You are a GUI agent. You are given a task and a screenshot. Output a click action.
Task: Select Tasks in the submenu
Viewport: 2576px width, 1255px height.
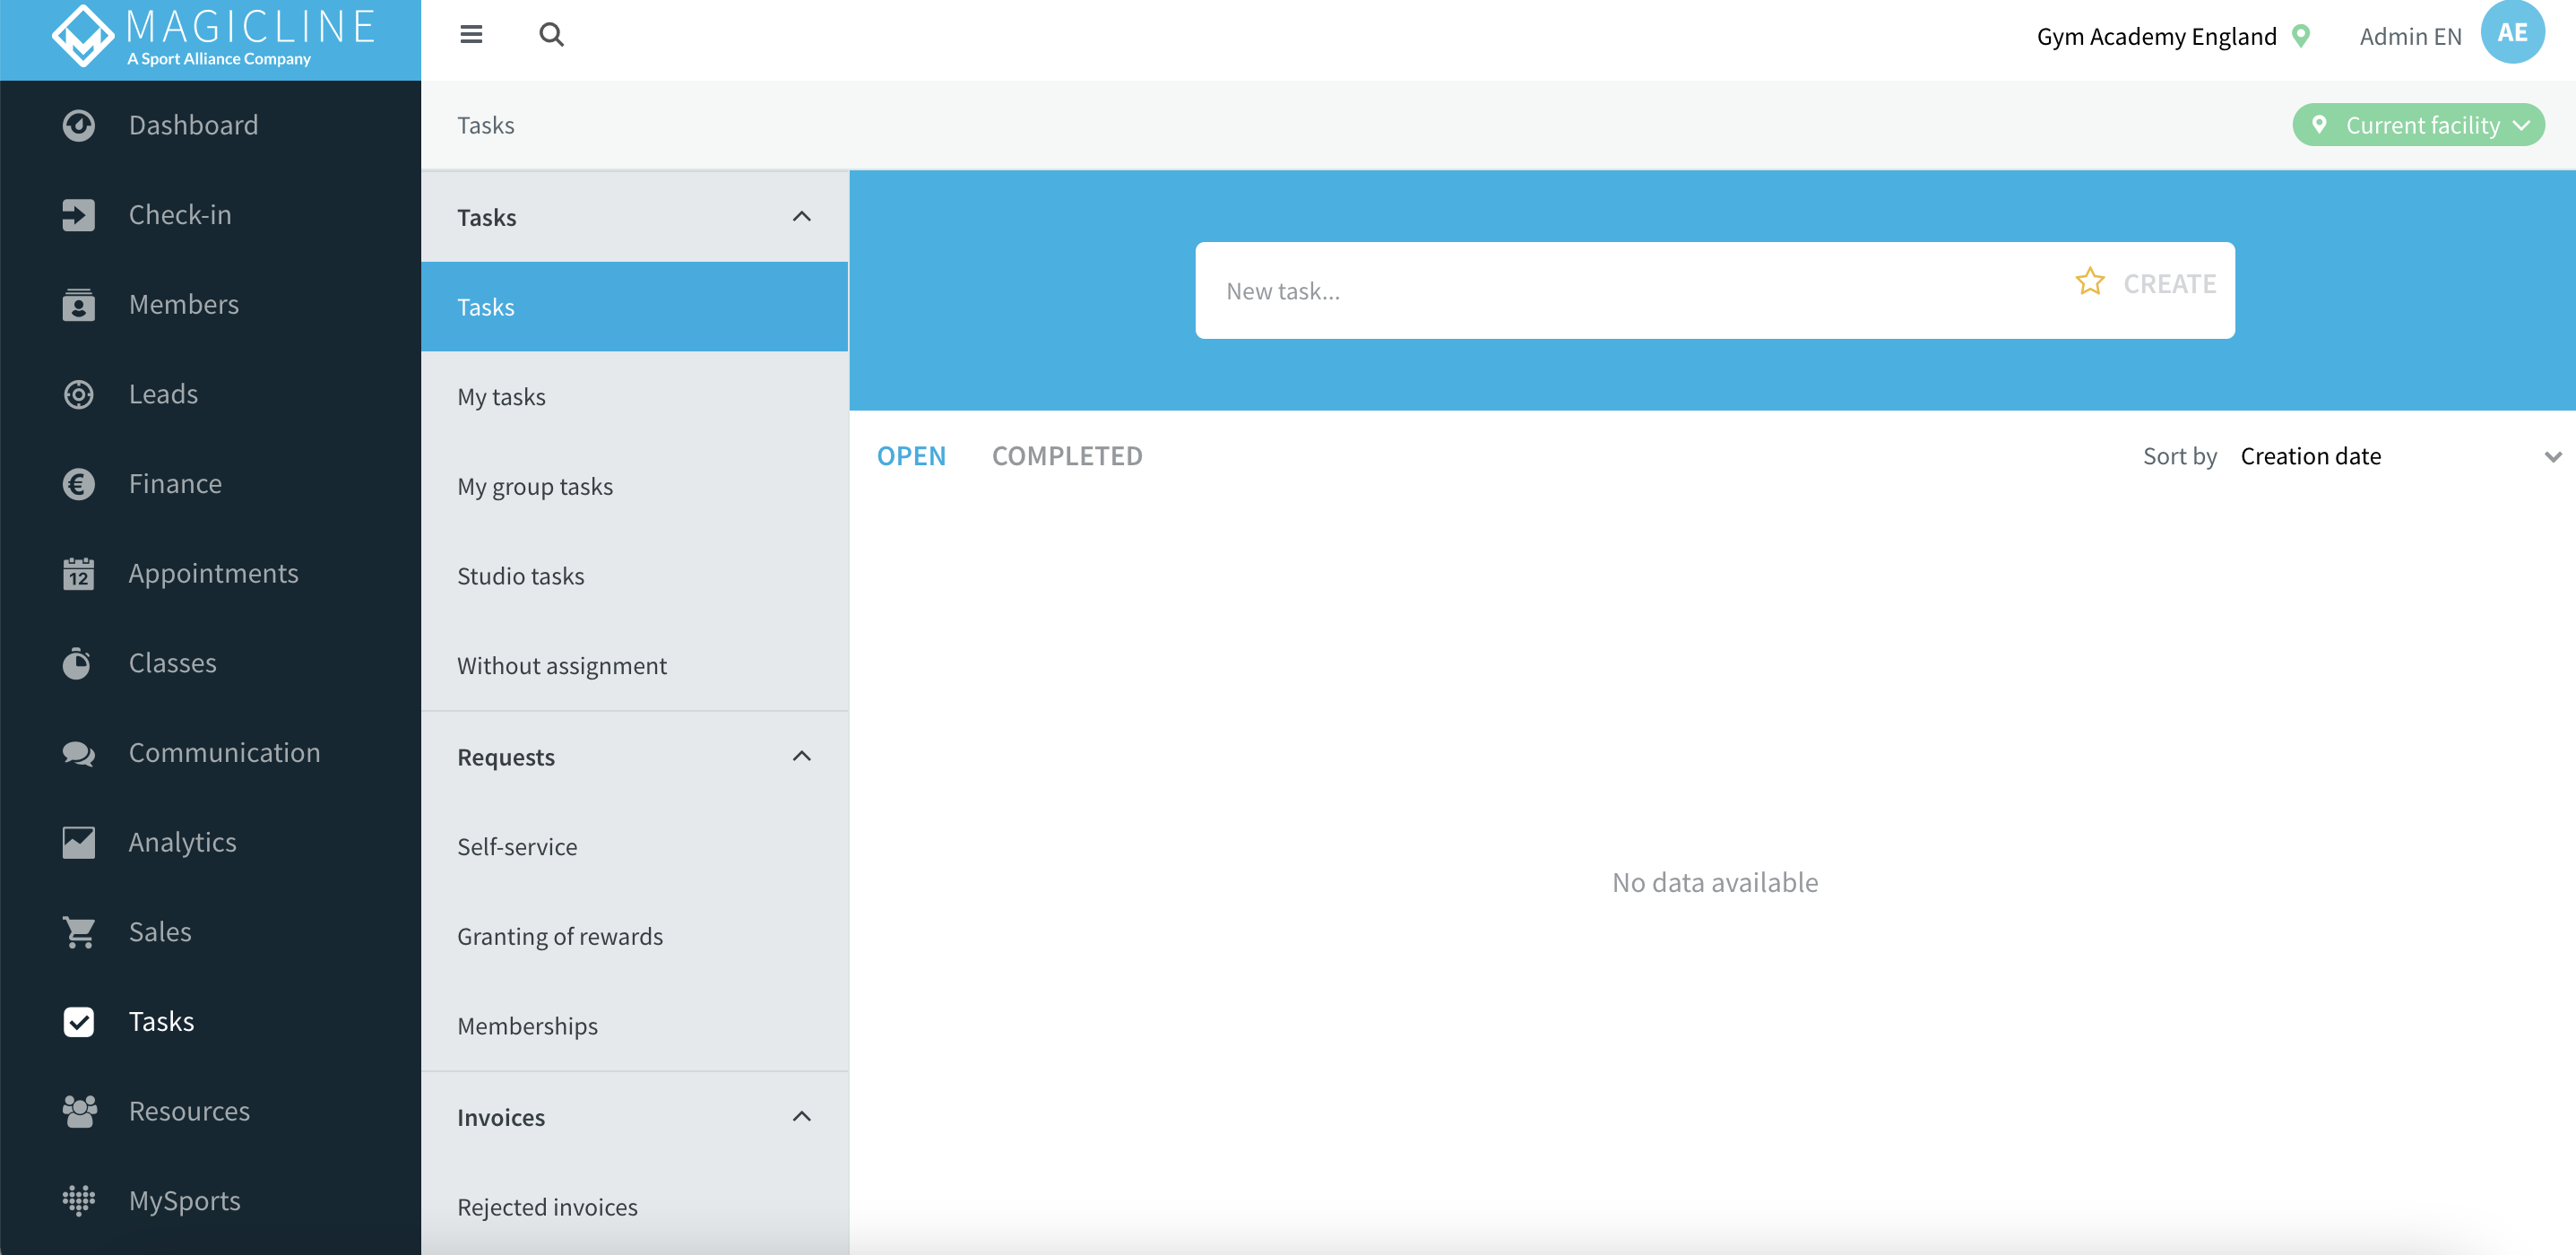coord(634,307)
